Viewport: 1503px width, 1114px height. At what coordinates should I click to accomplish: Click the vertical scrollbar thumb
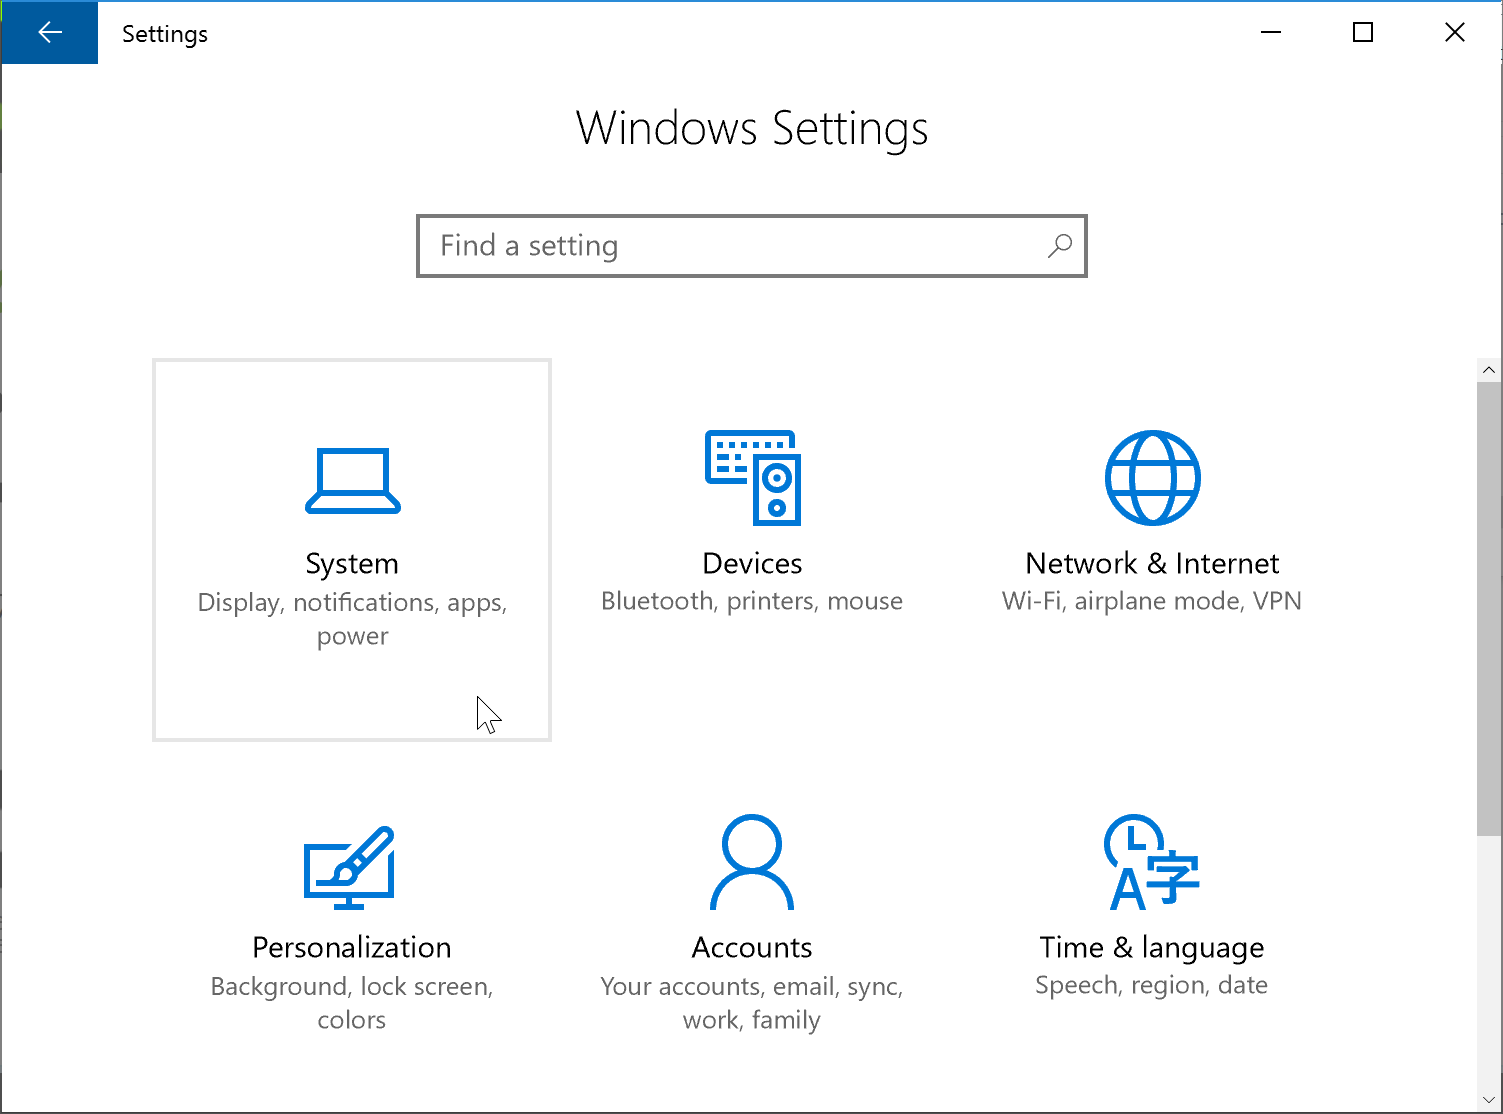tap(1489, 608)
